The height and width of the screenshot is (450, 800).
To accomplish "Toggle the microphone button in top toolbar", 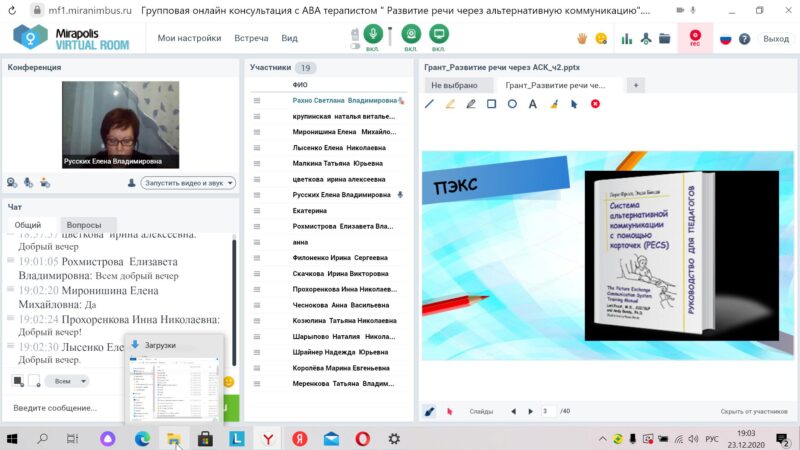I will coord(373,34).
